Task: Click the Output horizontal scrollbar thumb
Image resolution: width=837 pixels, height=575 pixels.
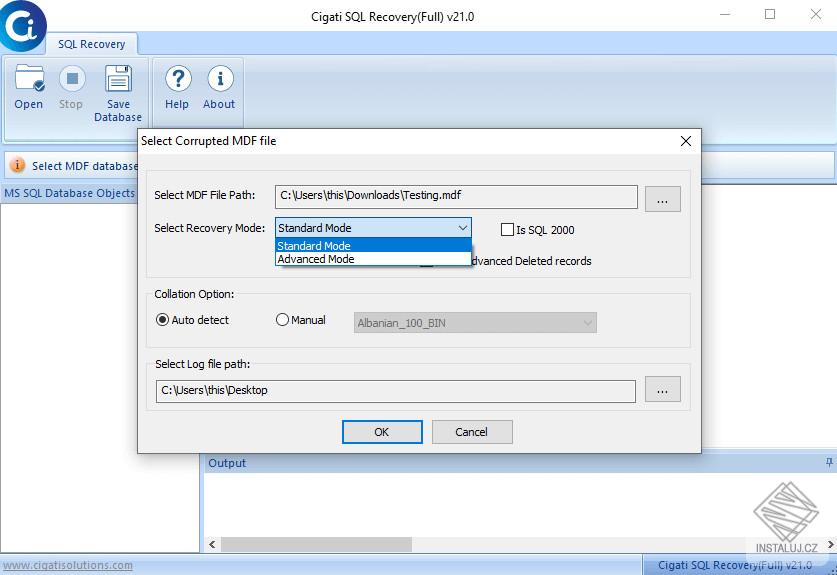Action: point(317,545)
